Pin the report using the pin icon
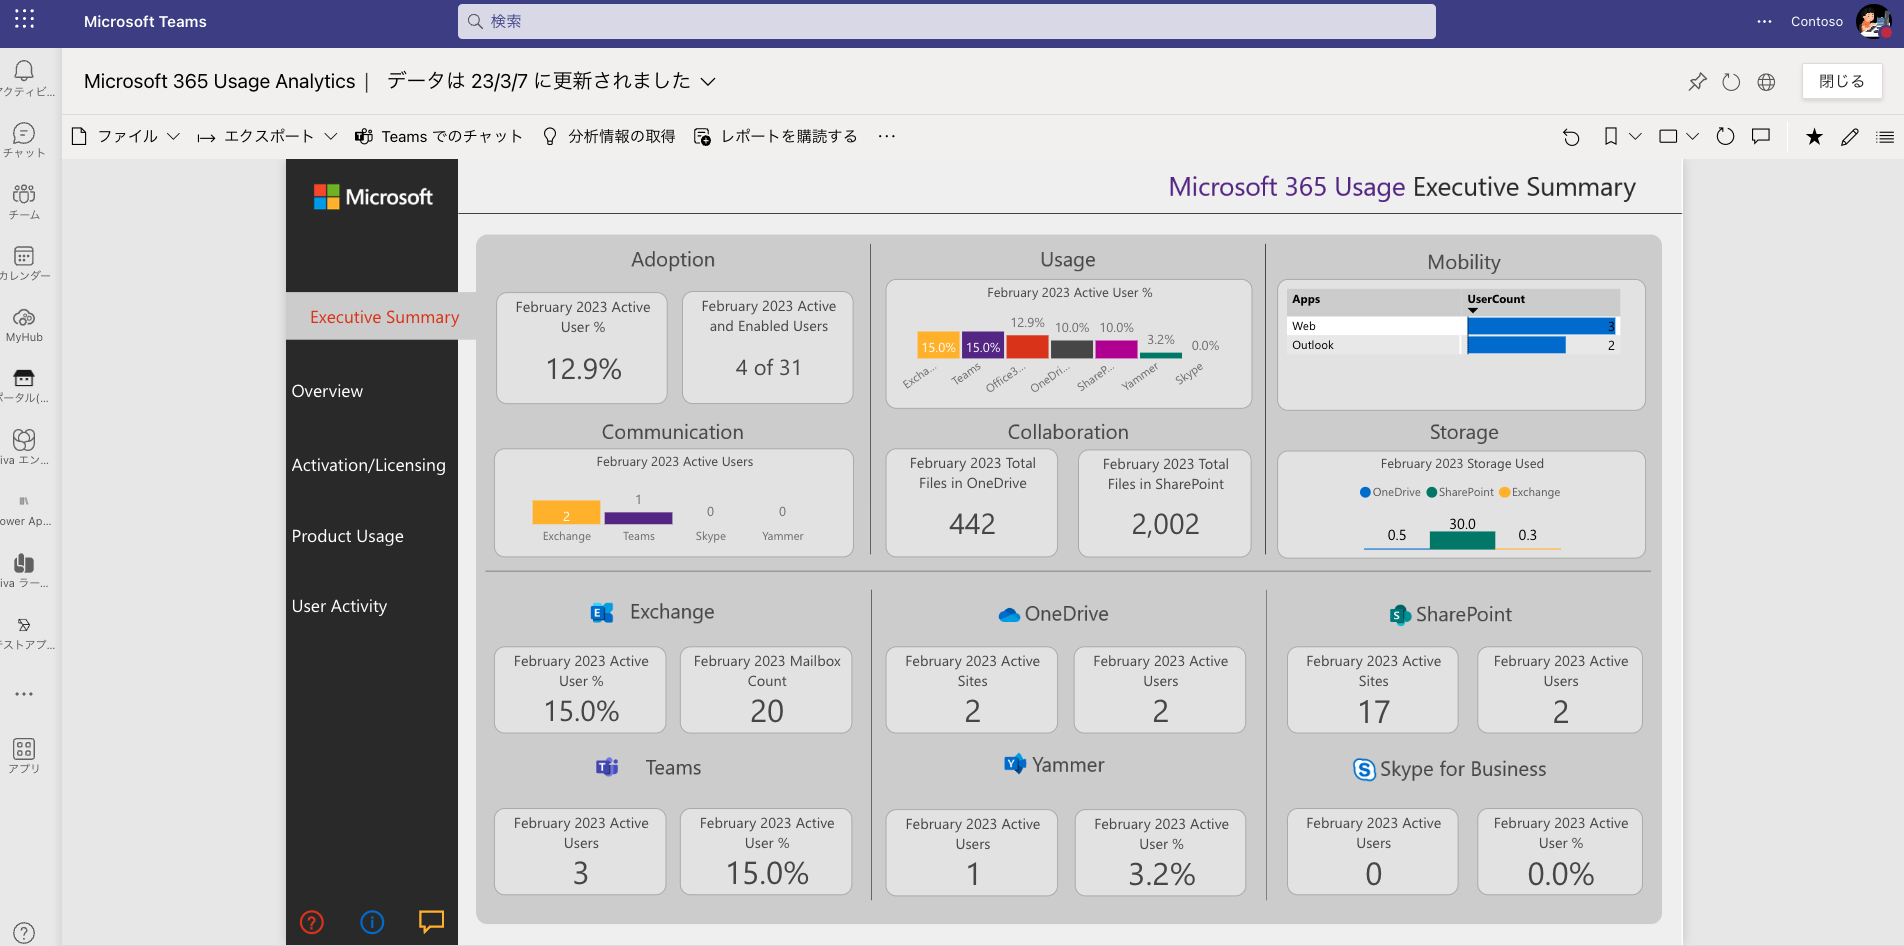Screen dimensions: 1904x946 tap(1697, 81)
